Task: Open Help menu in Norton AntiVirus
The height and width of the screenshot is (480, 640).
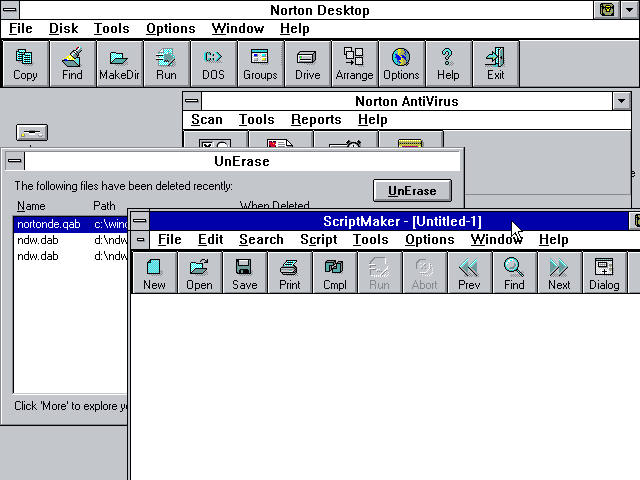Action: (372, 120)
